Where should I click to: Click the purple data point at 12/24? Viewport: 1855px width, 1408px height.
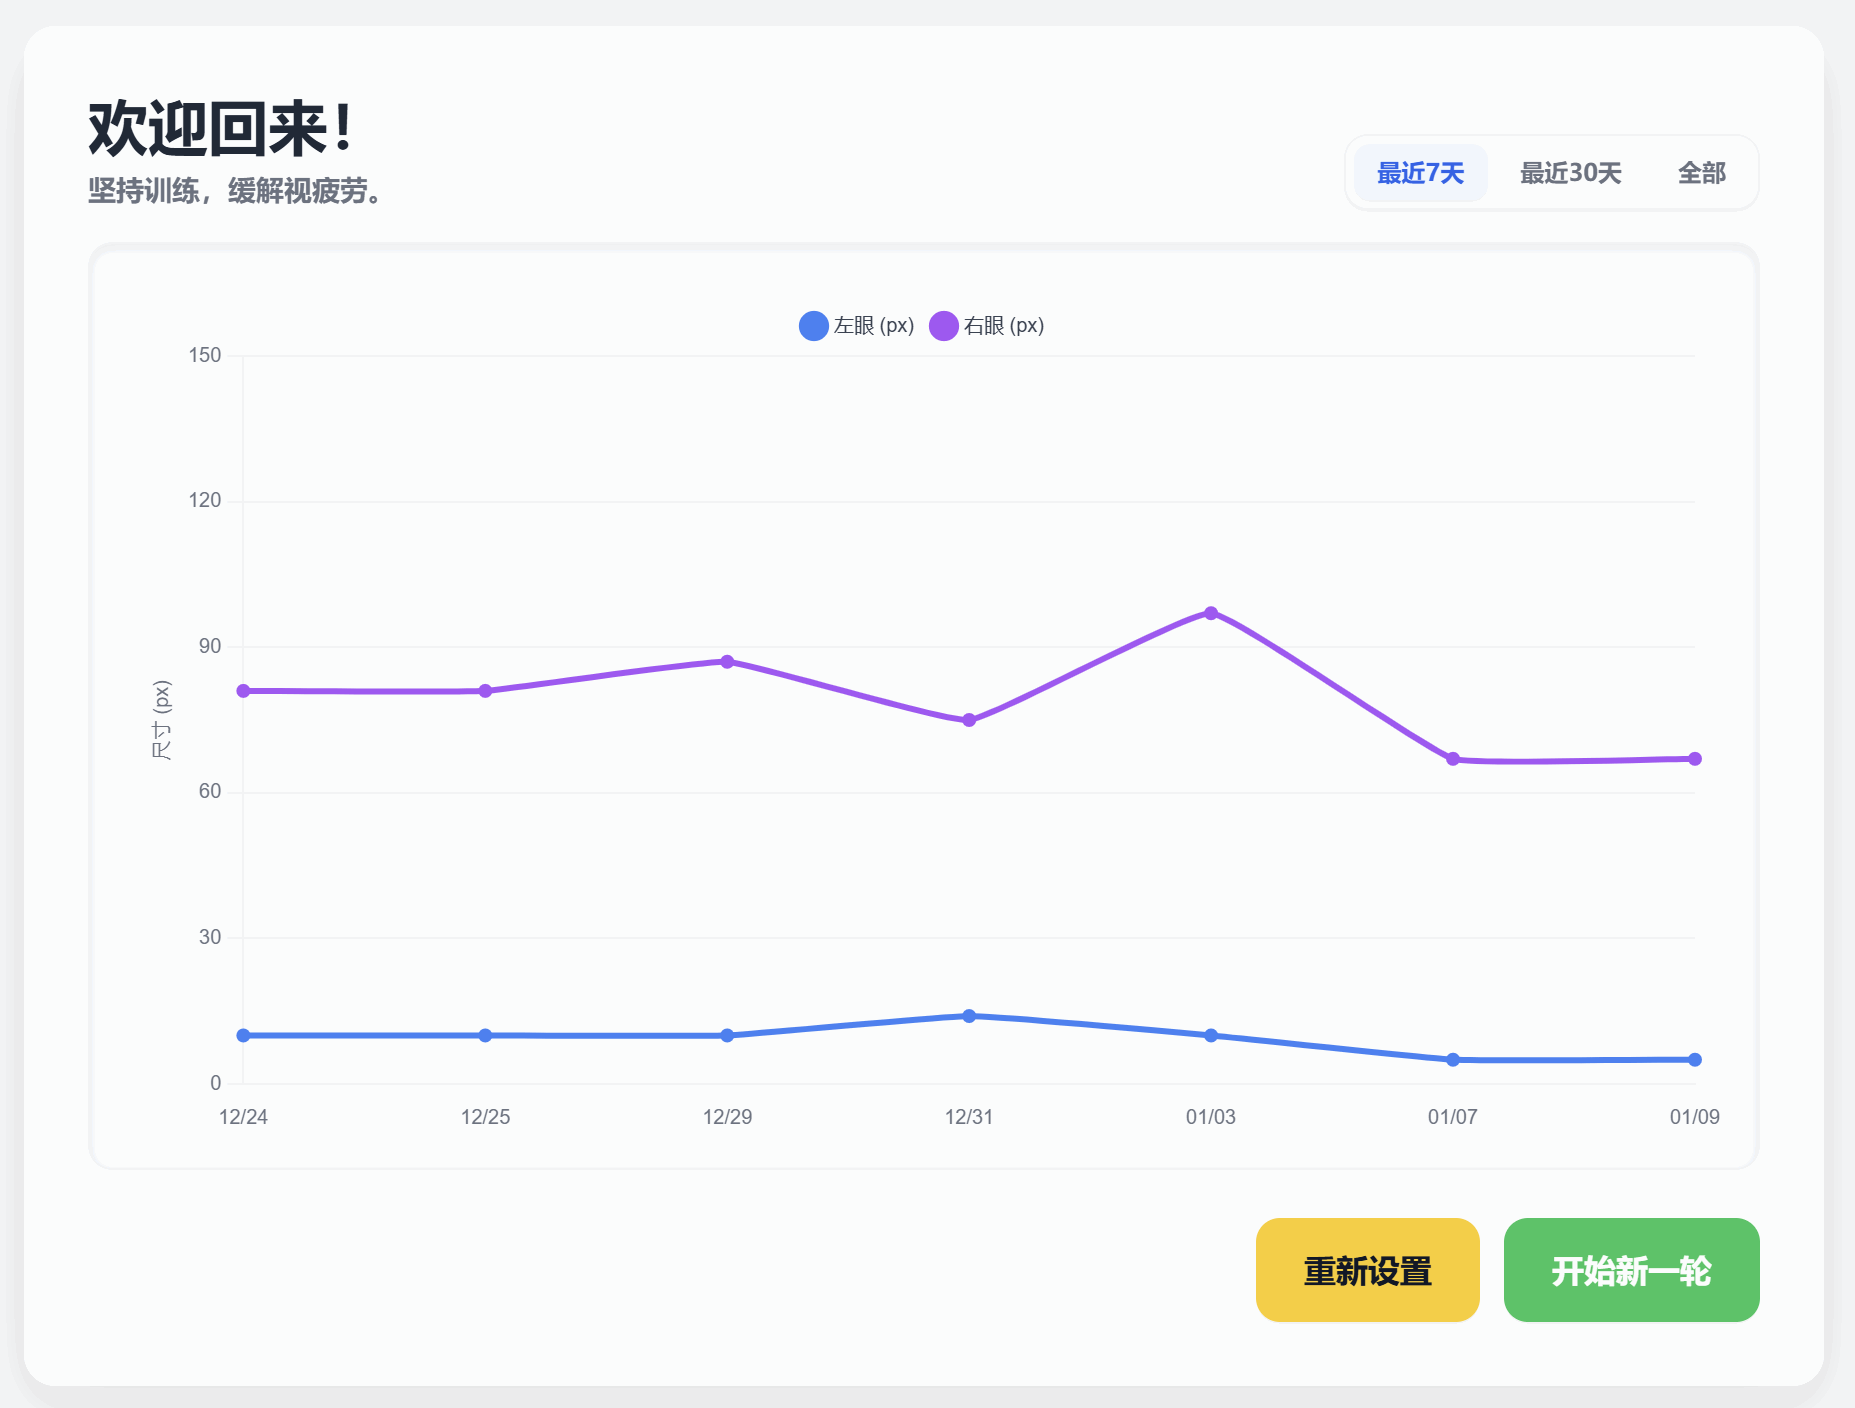pos(242,690)
